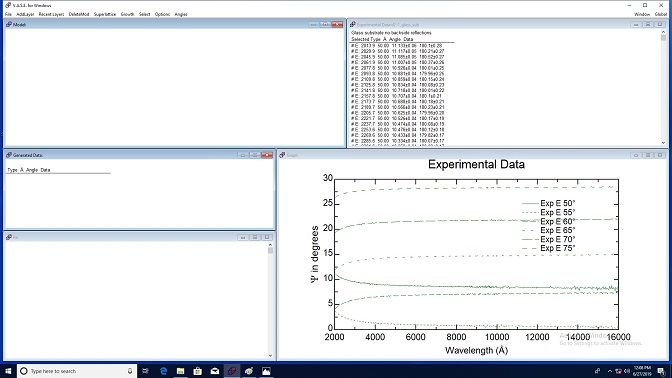Open the Global menu
This screenshot has width=672, height=378.
point(660,14)
